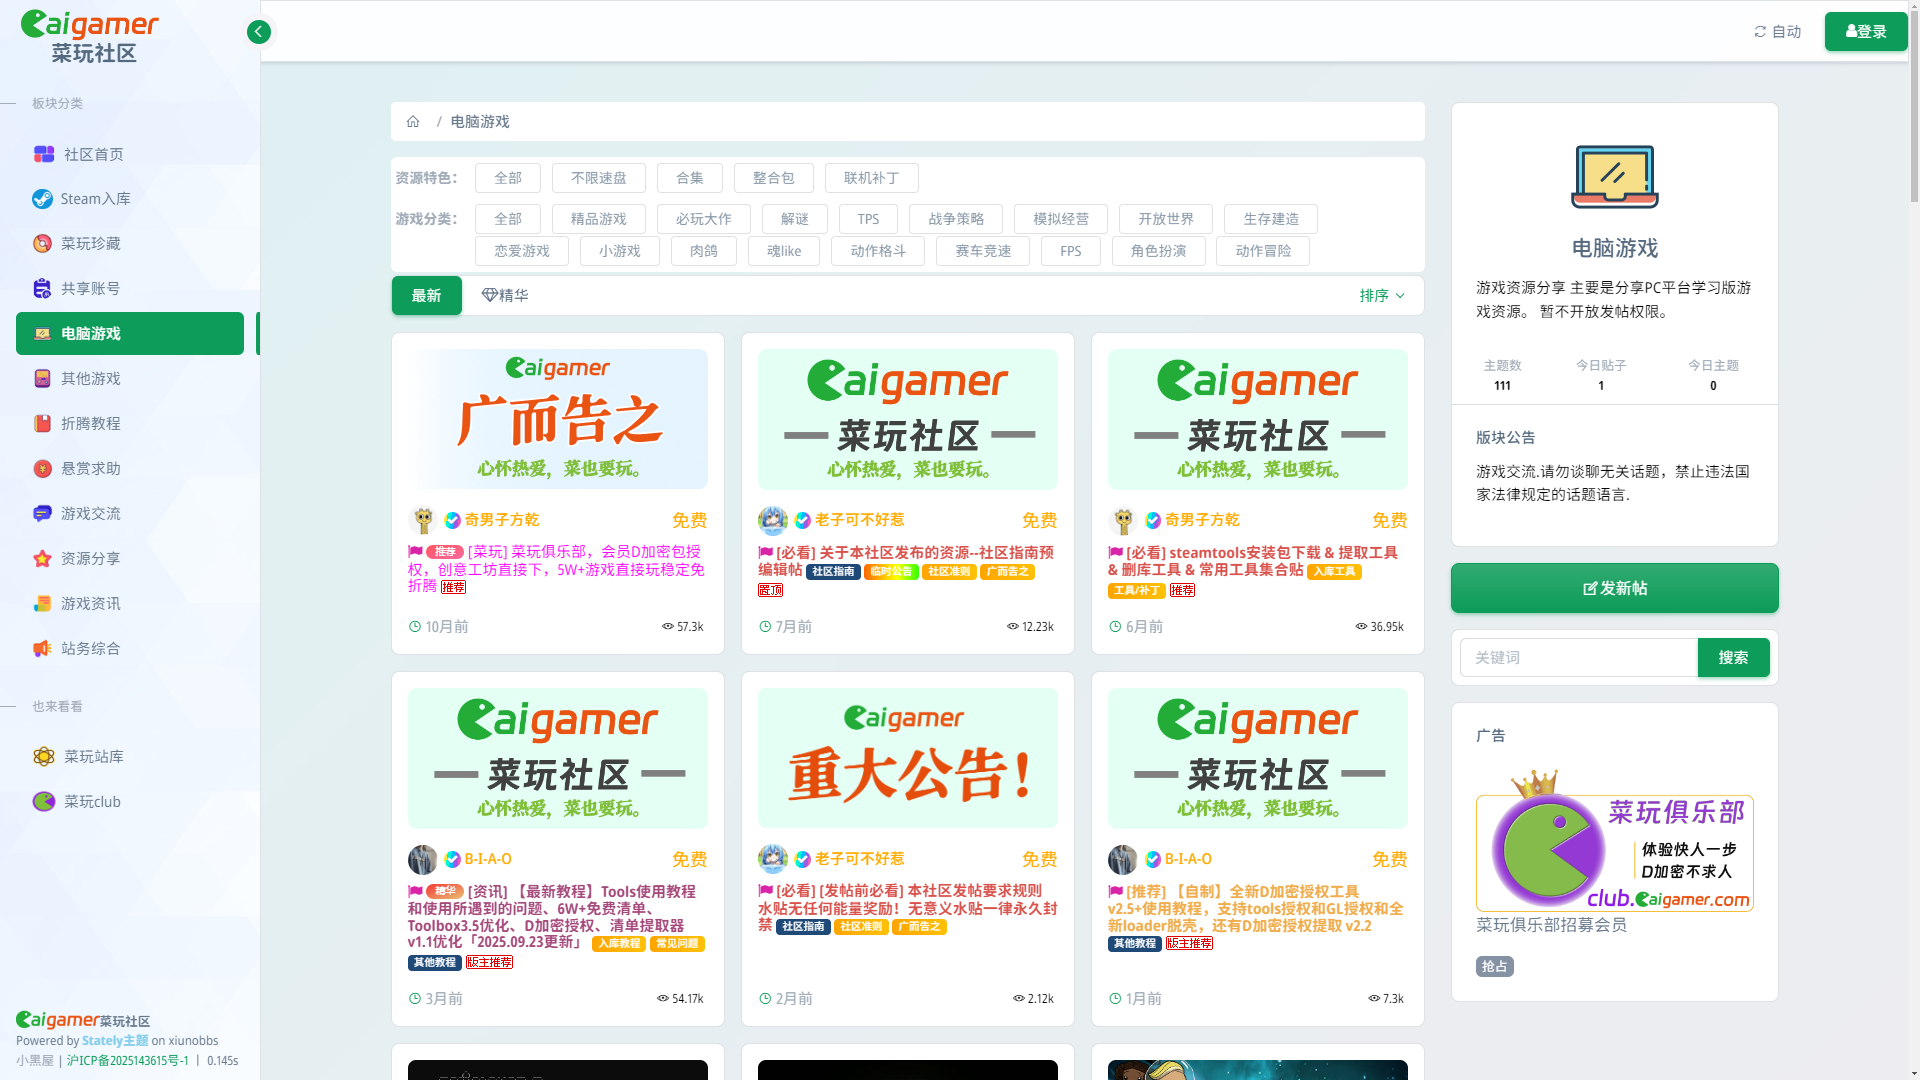Switch to the 最新 tab
Screen dimensions: 1920x1080
pyautogui.click(x=426, y=296)
